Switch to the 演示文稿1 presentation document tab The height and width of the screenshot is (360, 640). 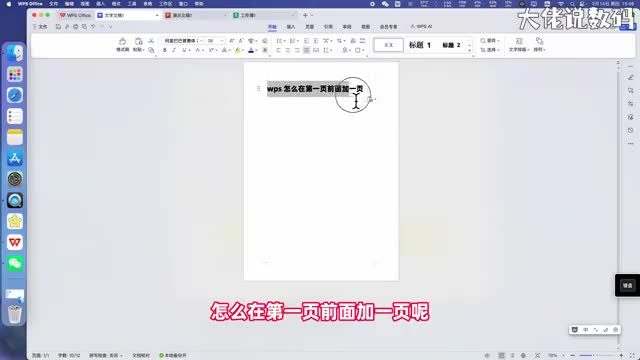click(x=195, y=15)
